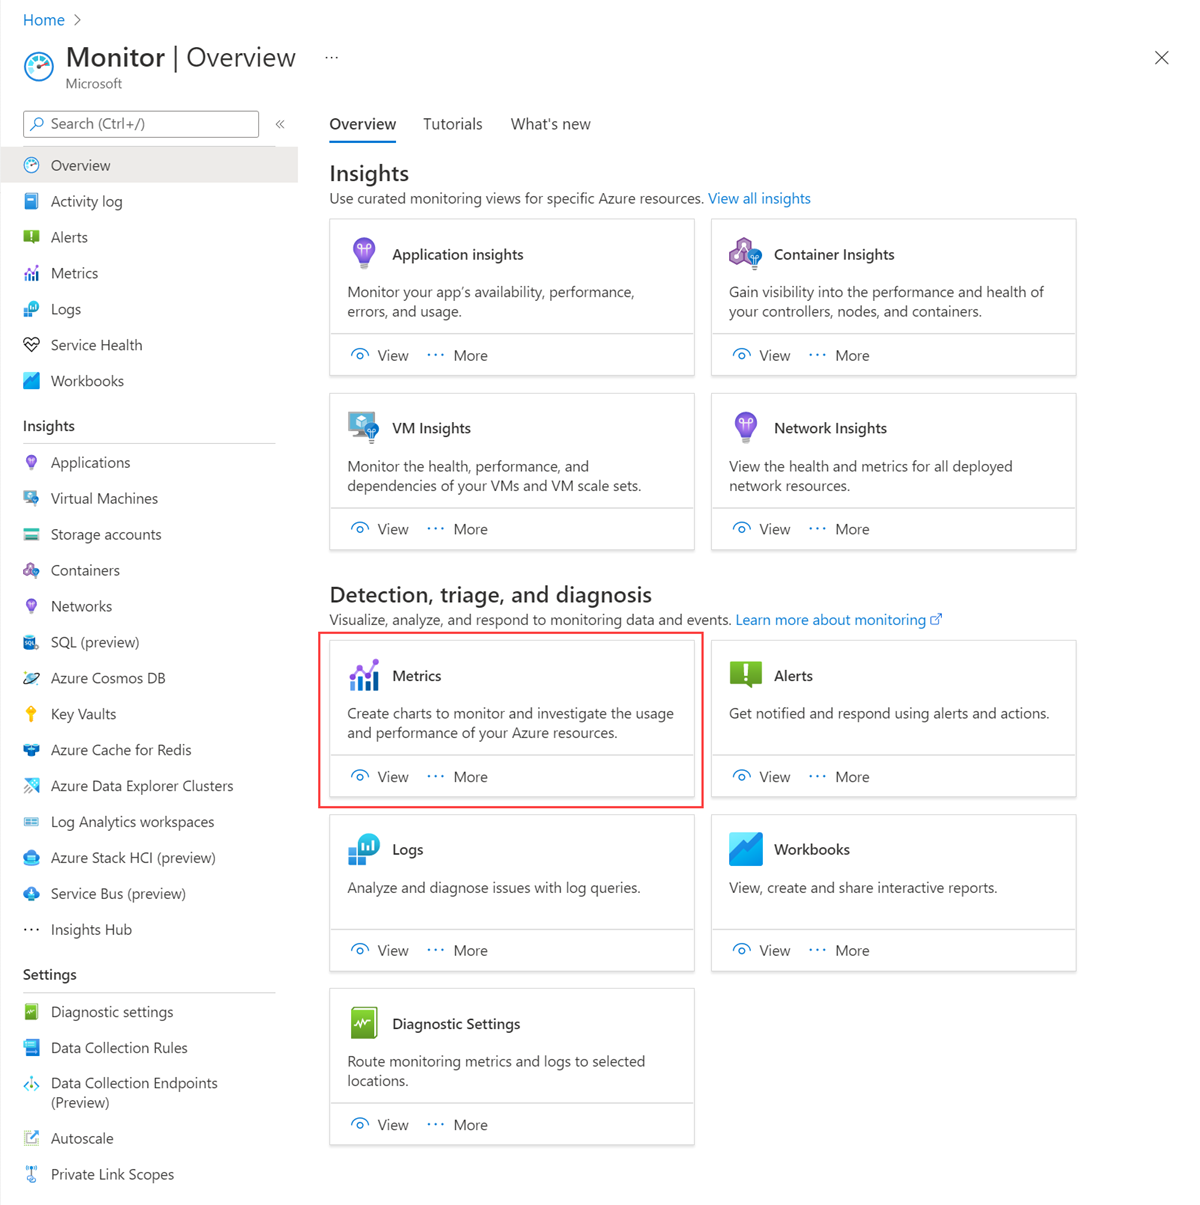Screen dimensions: 1200x1205
Task: Open Log Analytics workspaces
Action: tap(132, 822)
